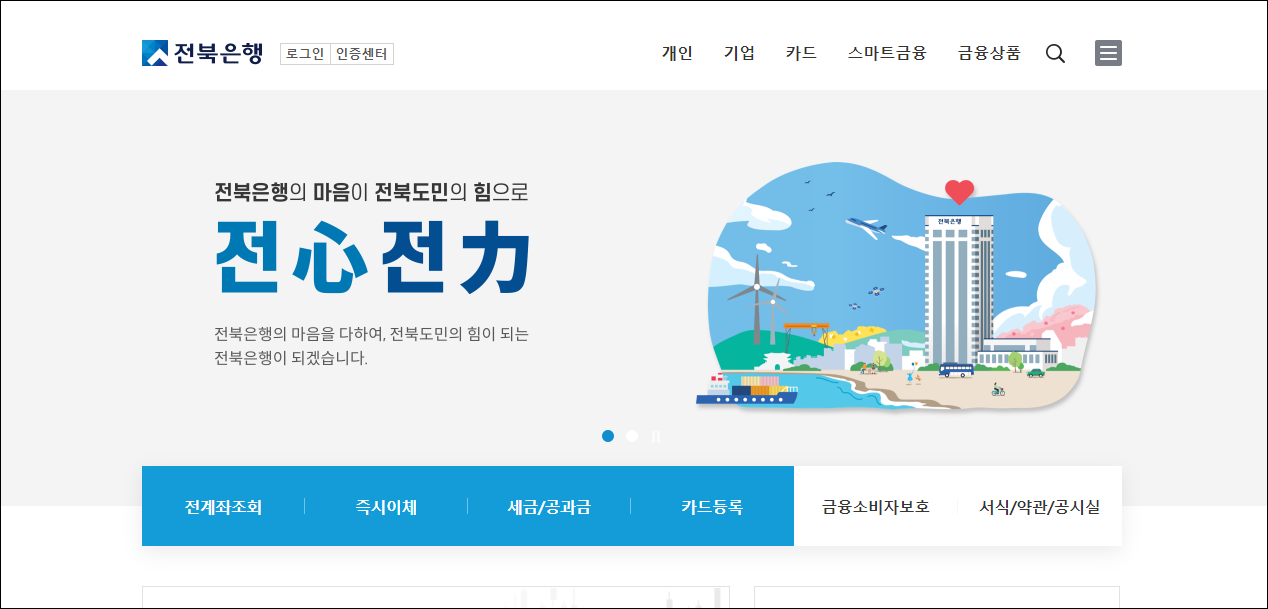Click the 인증센터 button
This screenshot has height=609, width=1268.
tap(362, 54)
